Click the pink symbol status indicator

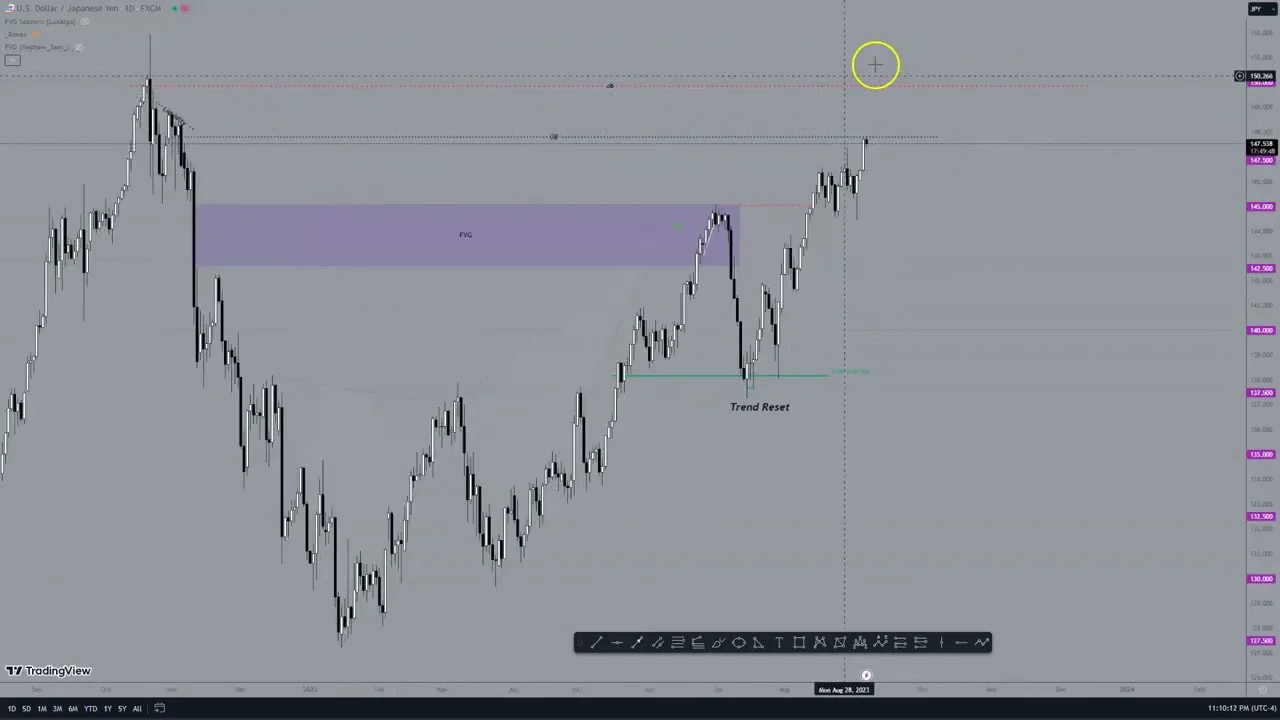(186, 8)
